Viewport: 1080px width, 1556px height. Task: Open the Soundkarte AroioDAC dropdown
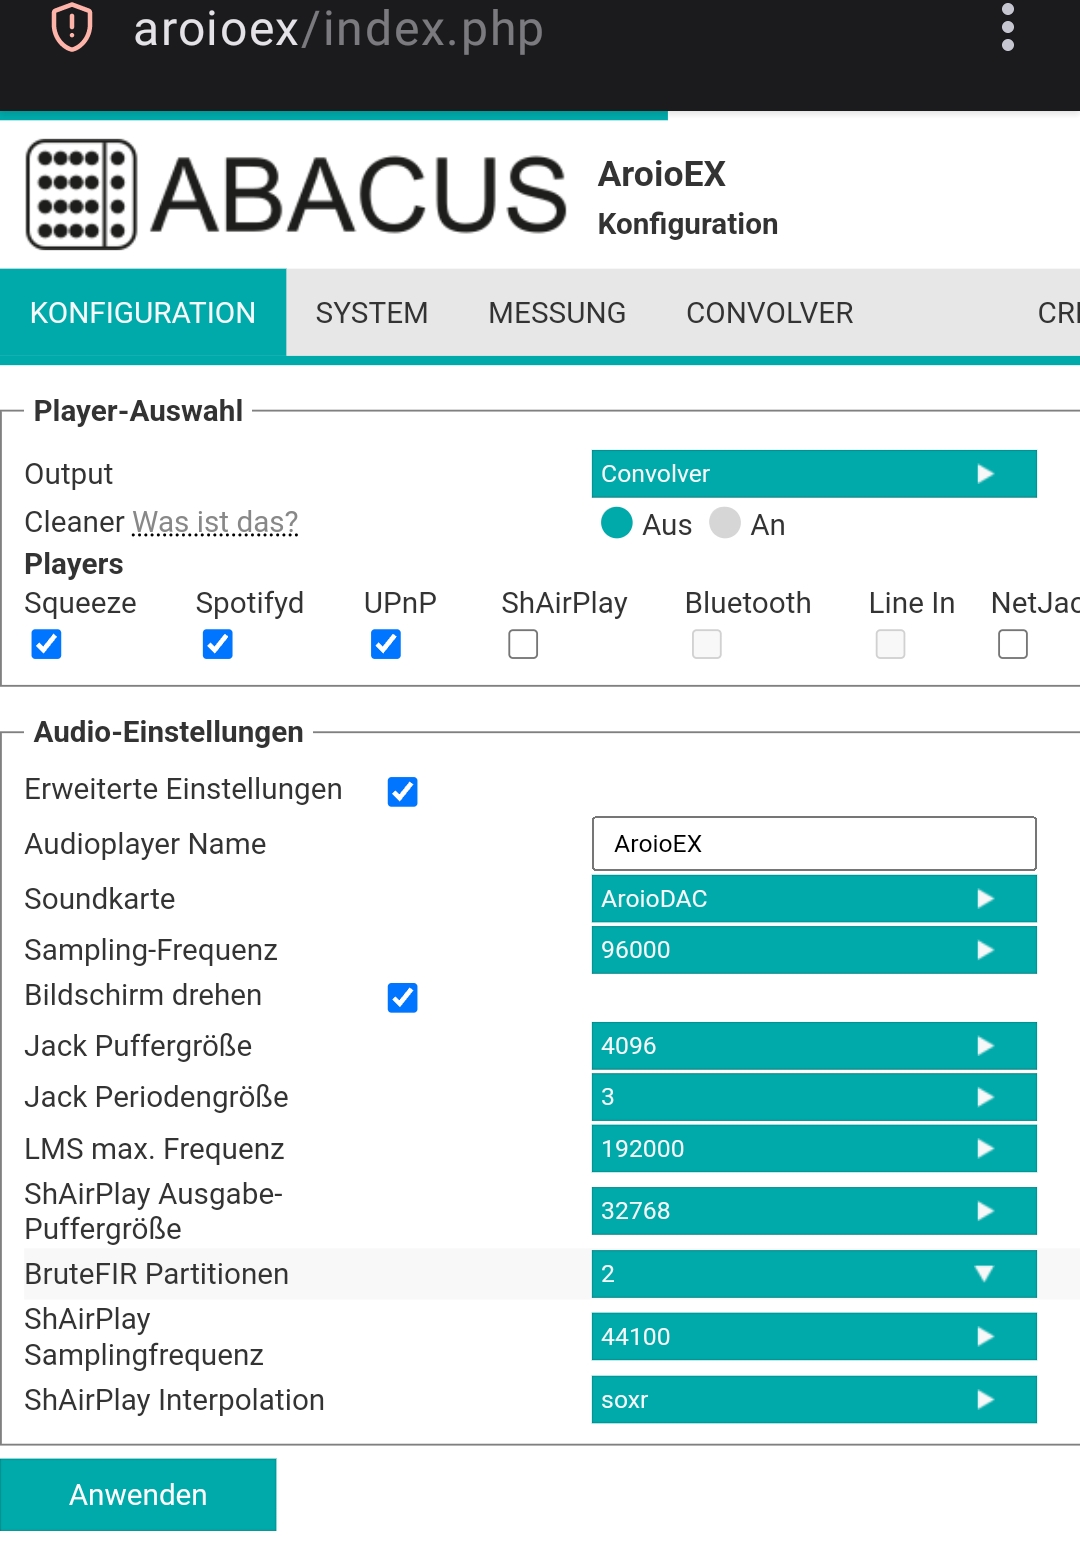pyautogui.click(x=814, y=899)
